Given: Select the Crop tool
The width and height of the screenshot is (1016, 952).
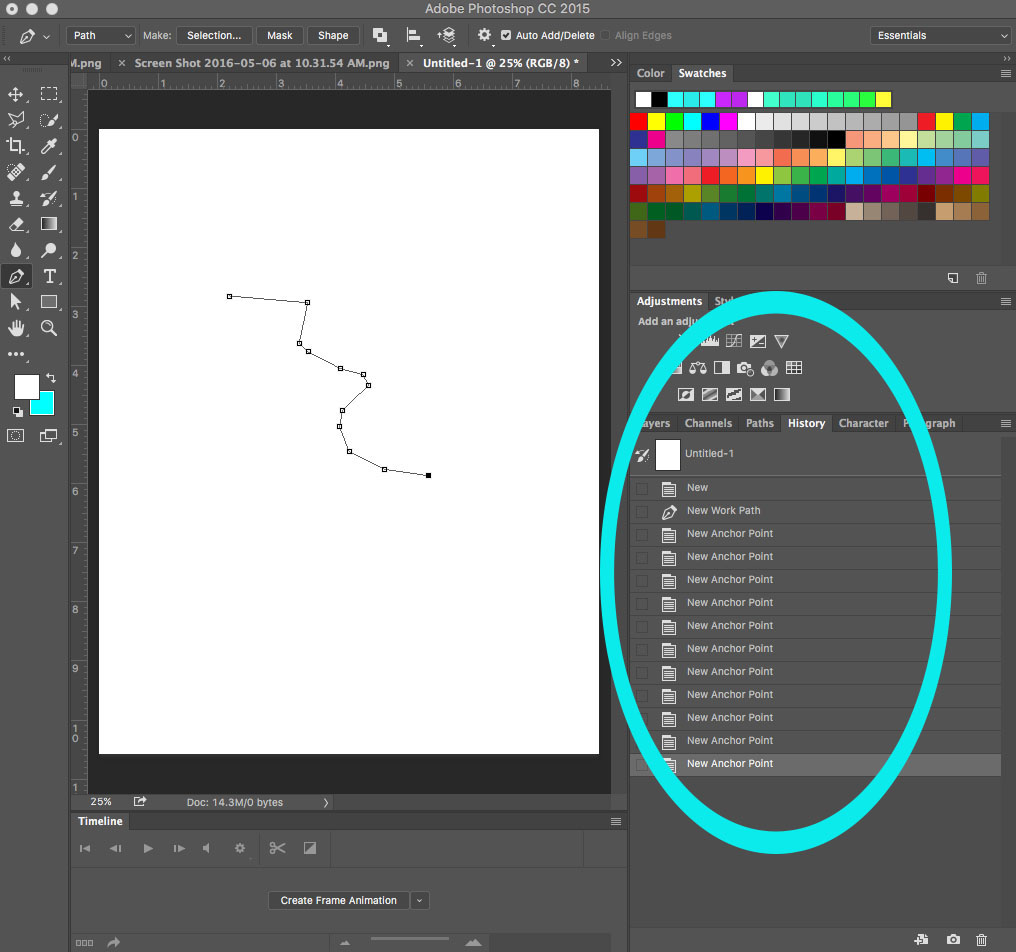Looking at the screenshot, I should pos(16,146).
